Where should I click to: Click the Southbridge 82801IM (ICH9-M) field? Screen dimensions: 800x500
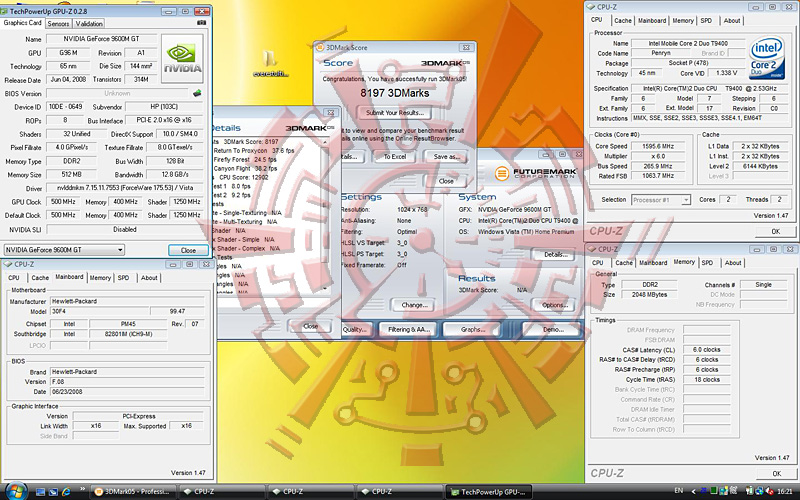[128, 334]
